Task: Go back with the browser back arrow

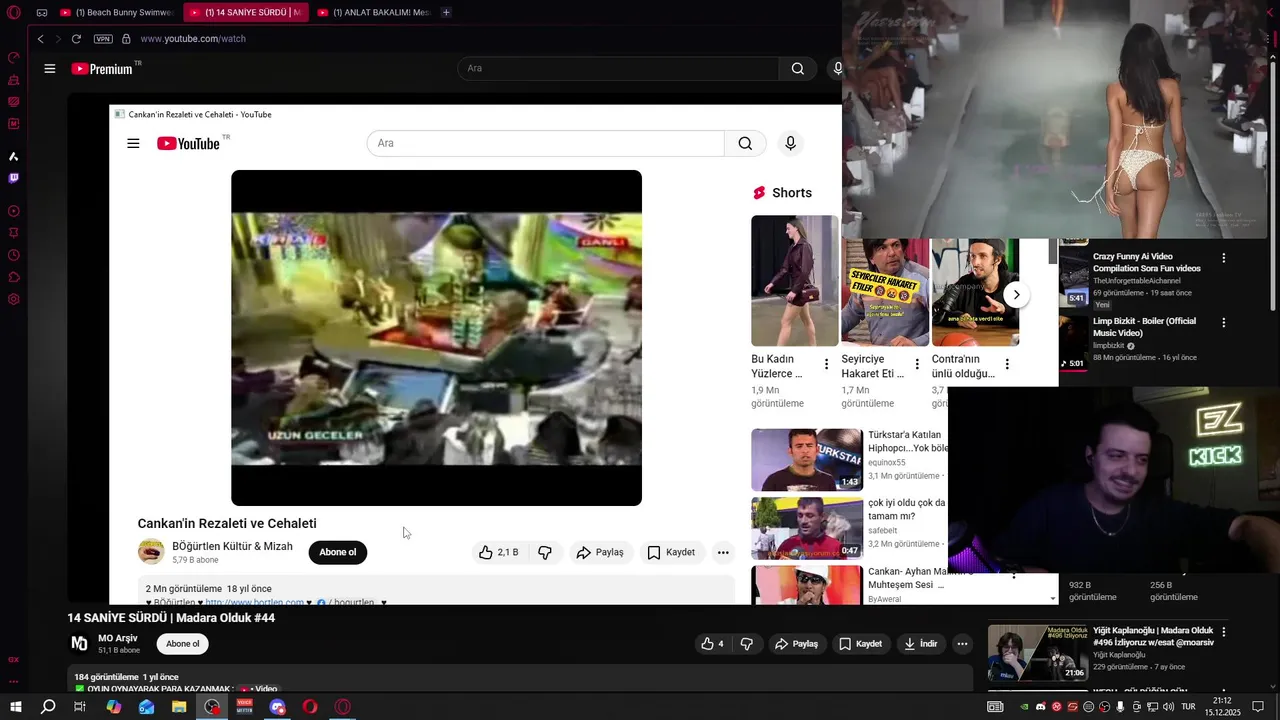Action: point(40,39)
